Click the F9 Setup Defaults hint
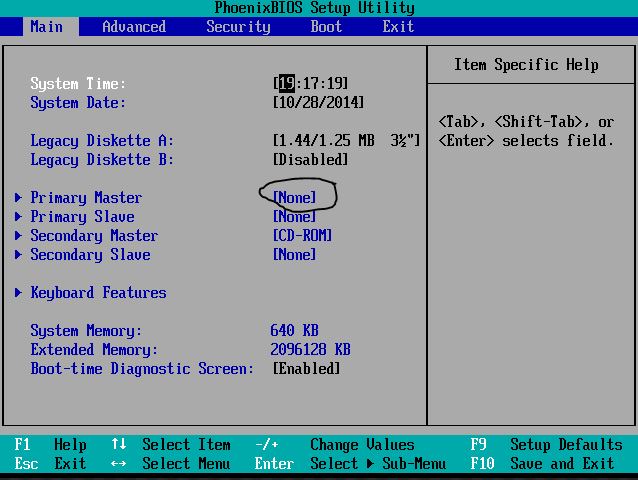Viewport: 638px width, 480px height. click(546, 445)
